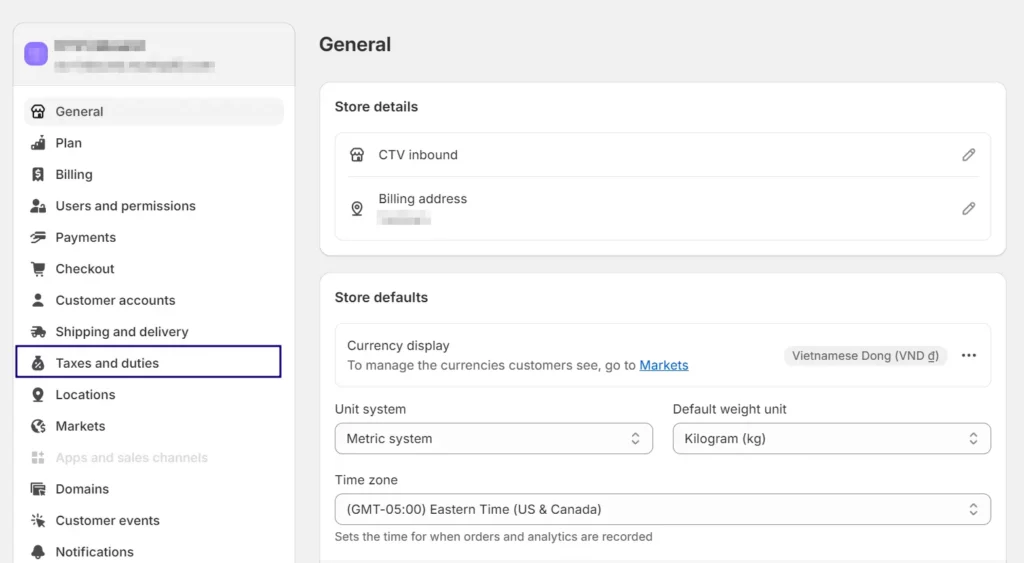Click the Markets globe icon in sidebar
The image size is (1024, 563).
(x=38, y=426)
